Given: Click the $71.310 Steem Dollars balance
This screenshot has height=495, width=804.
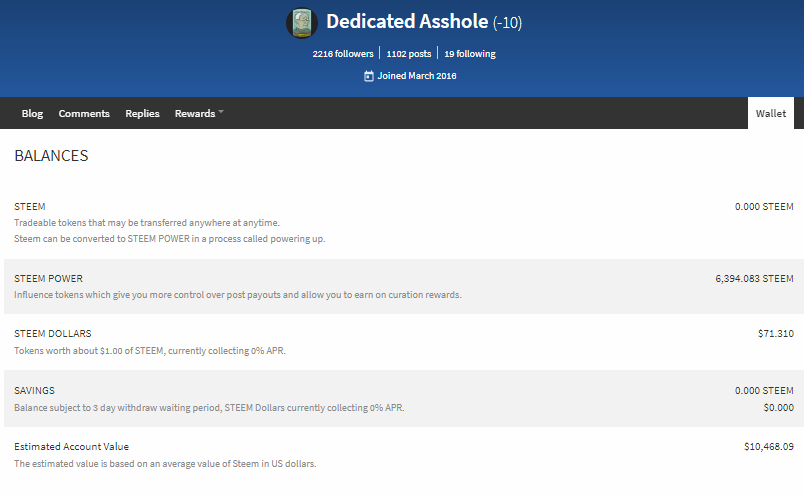Looking at the screenshot, I should pyautogui.click(x=775, y=334).
